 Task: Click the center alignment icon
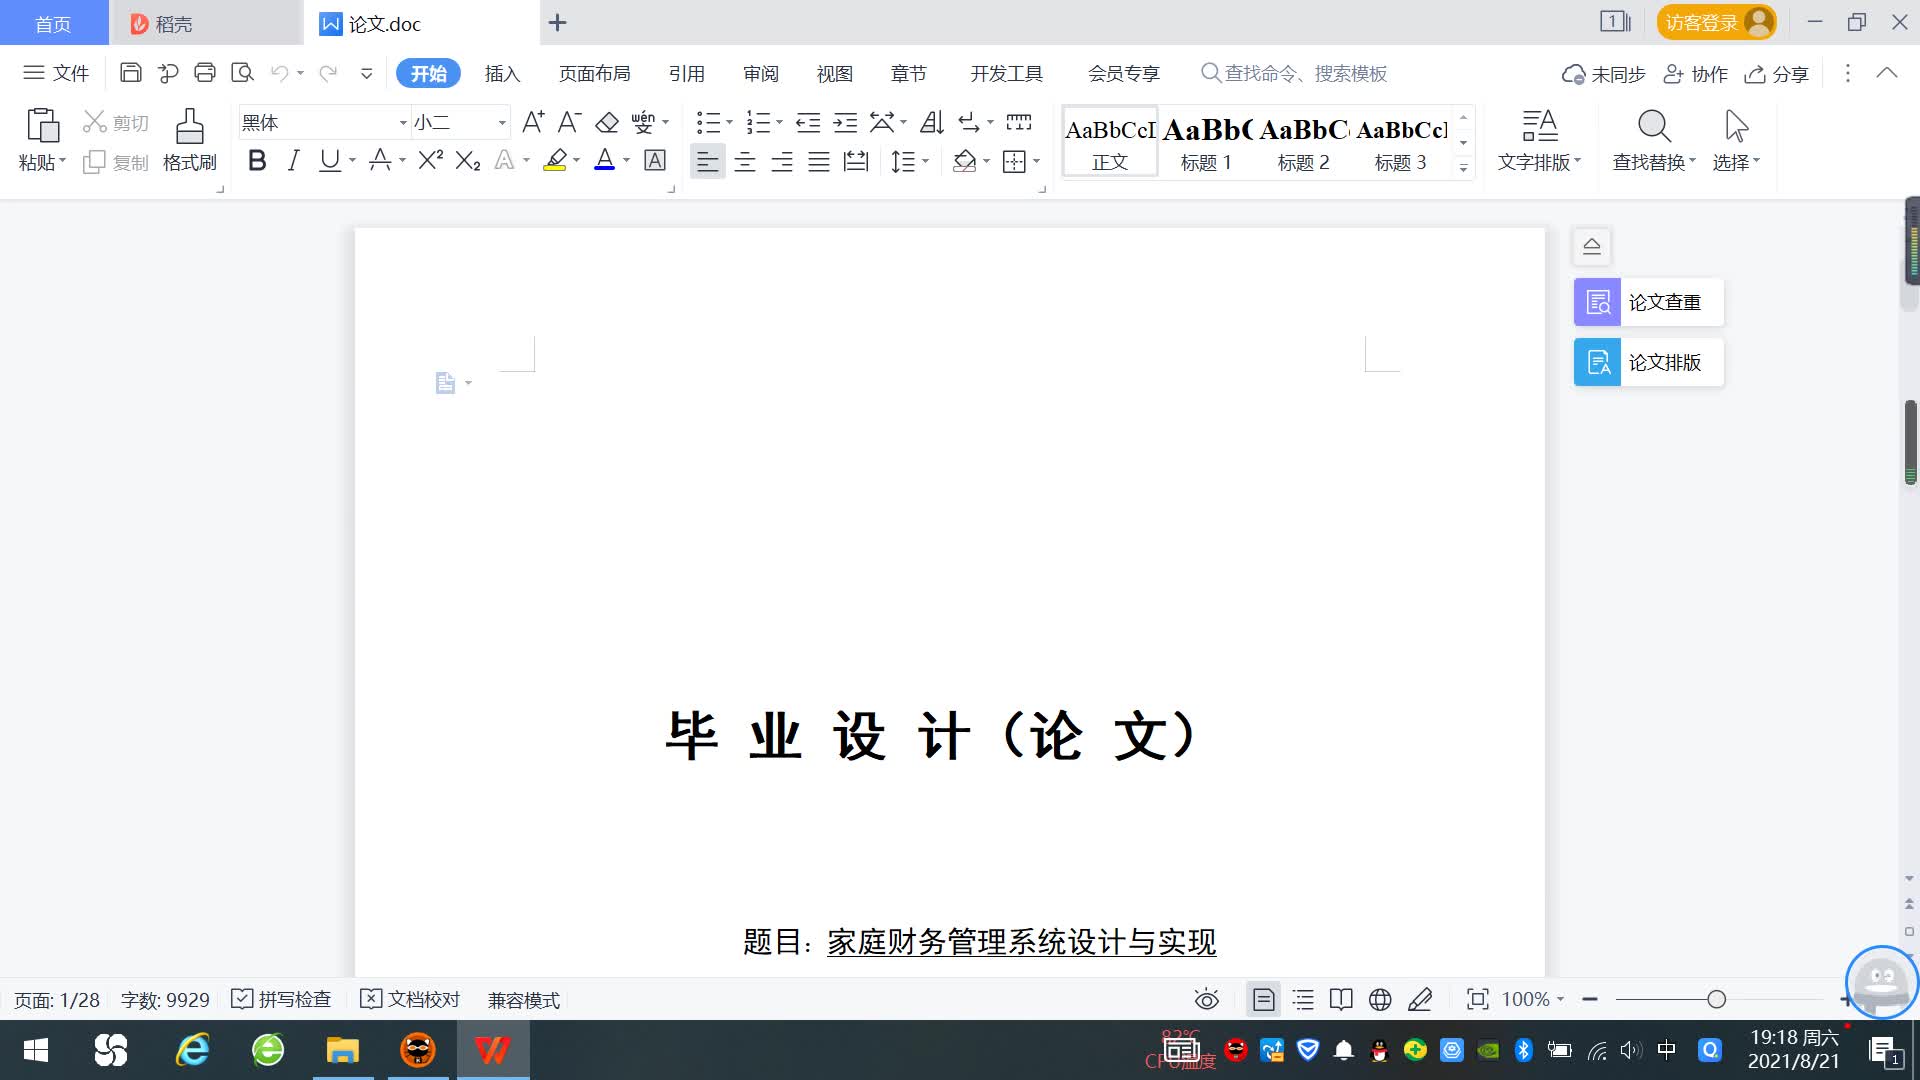pos(744,161)
